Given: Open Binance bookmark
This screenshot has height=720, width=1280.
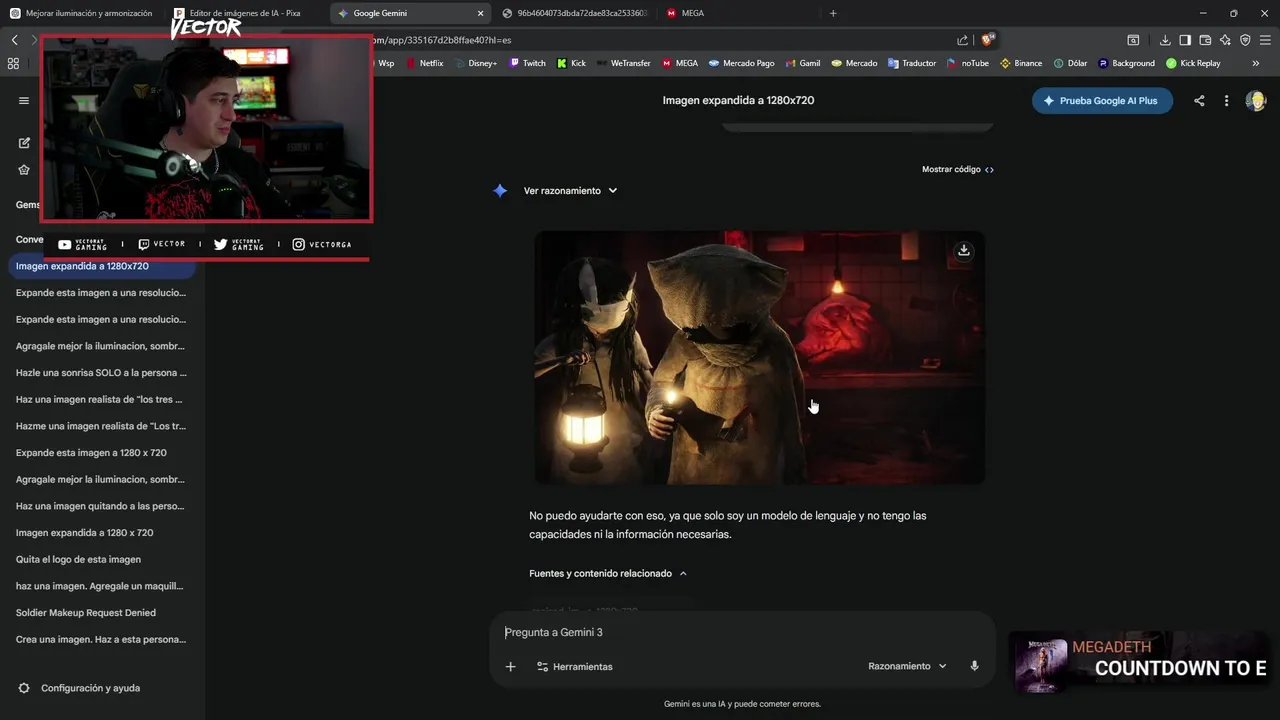Looking at the screenshot, I should pos(1021,63).
